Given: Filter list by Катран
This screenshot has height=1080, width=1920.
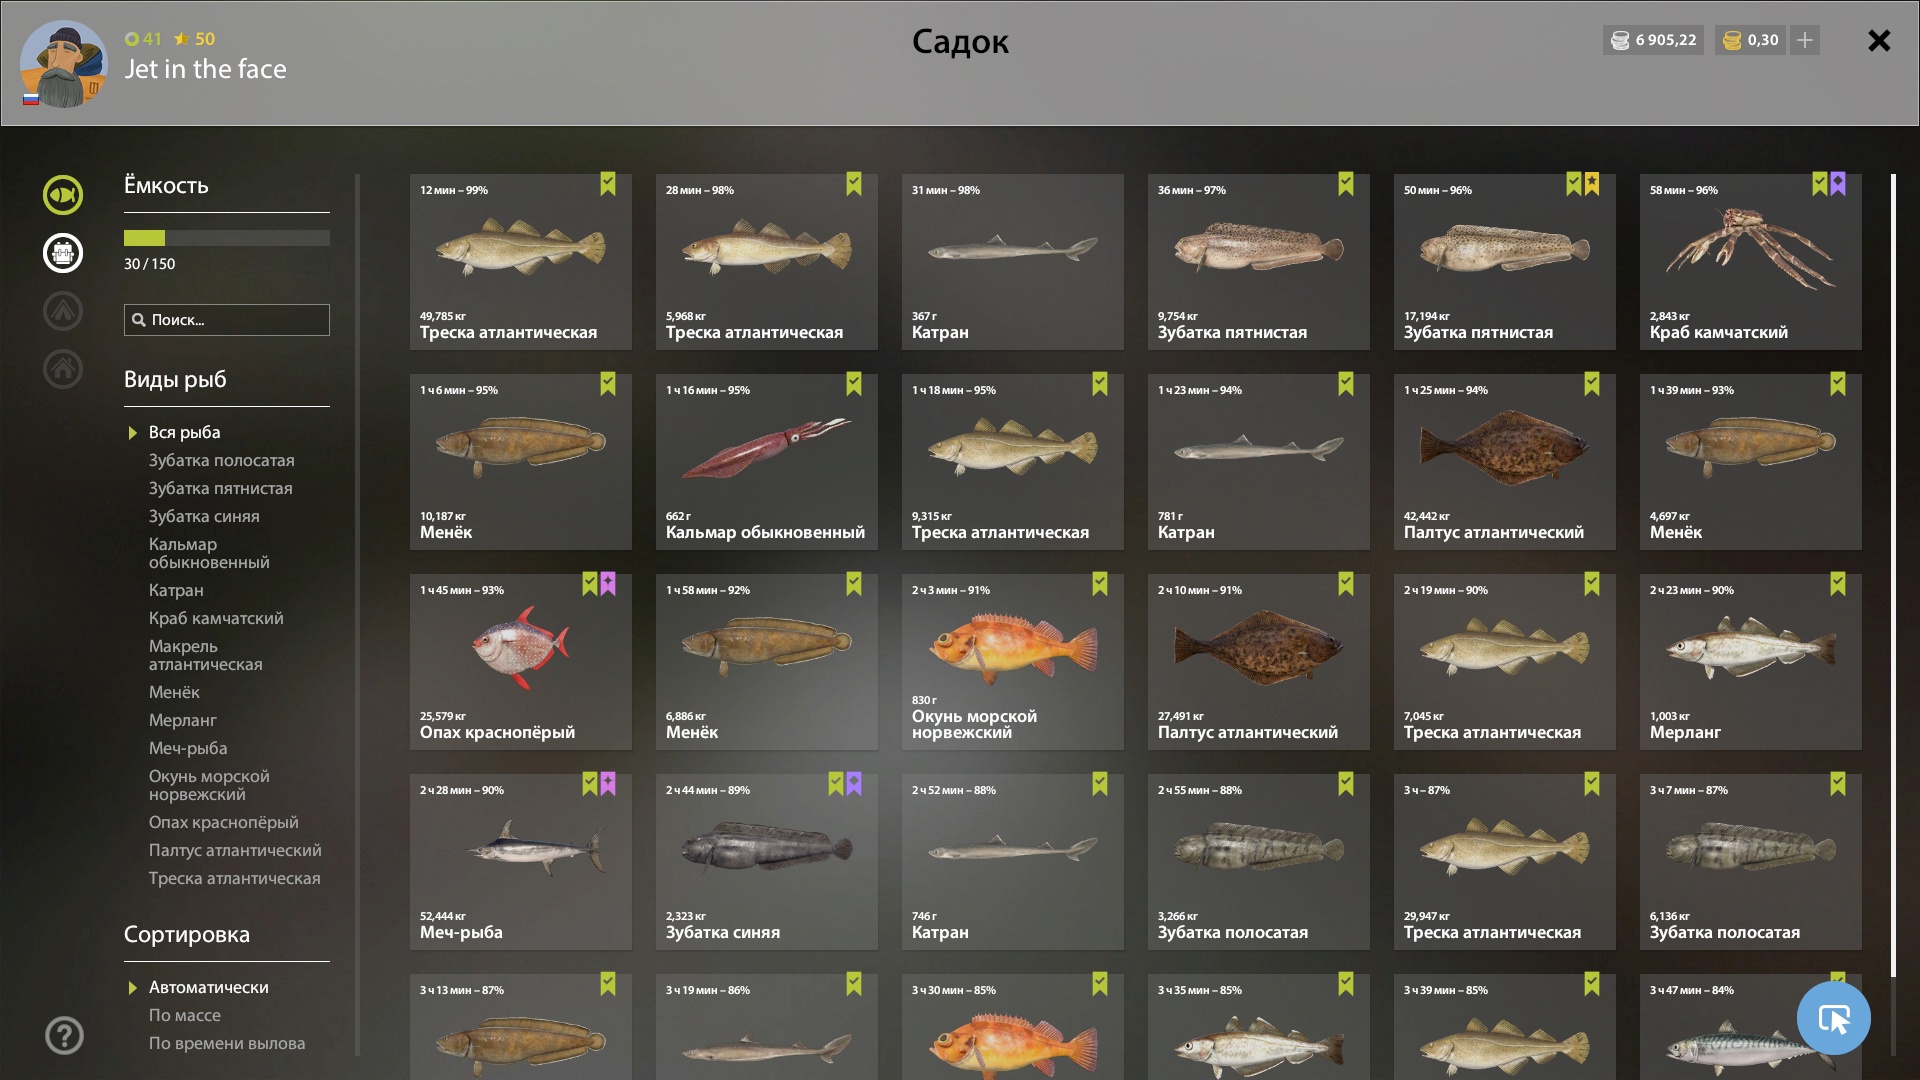Looking at the screenshot, I should coord(176,590).
